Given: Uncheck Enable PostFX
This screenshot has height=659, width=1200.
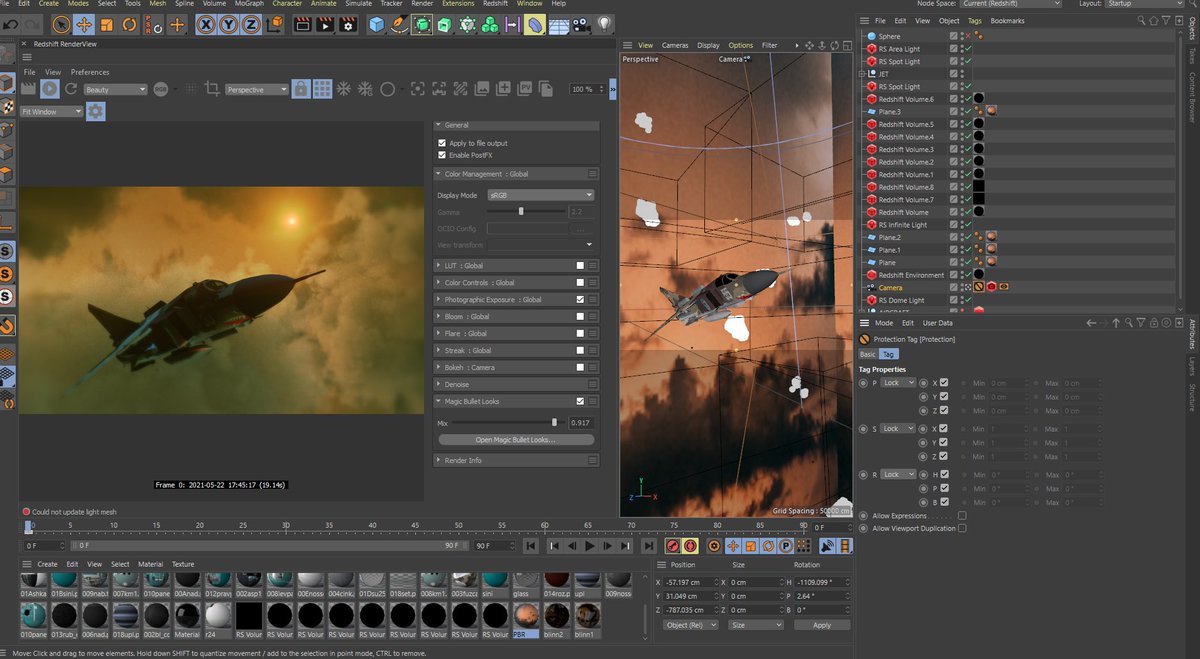Looking at the screenshot, I should point(442,155).
